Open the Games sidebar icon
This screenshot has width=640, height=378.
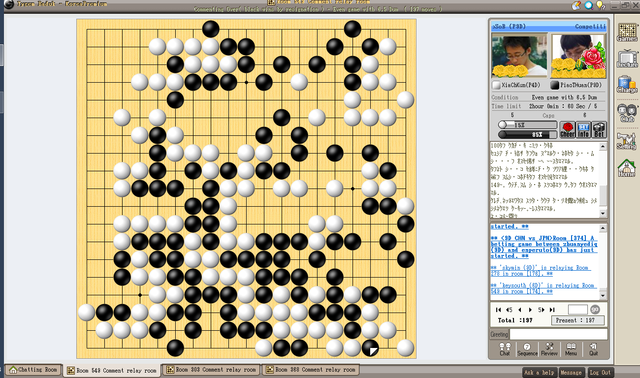click(x=627, y=33)
